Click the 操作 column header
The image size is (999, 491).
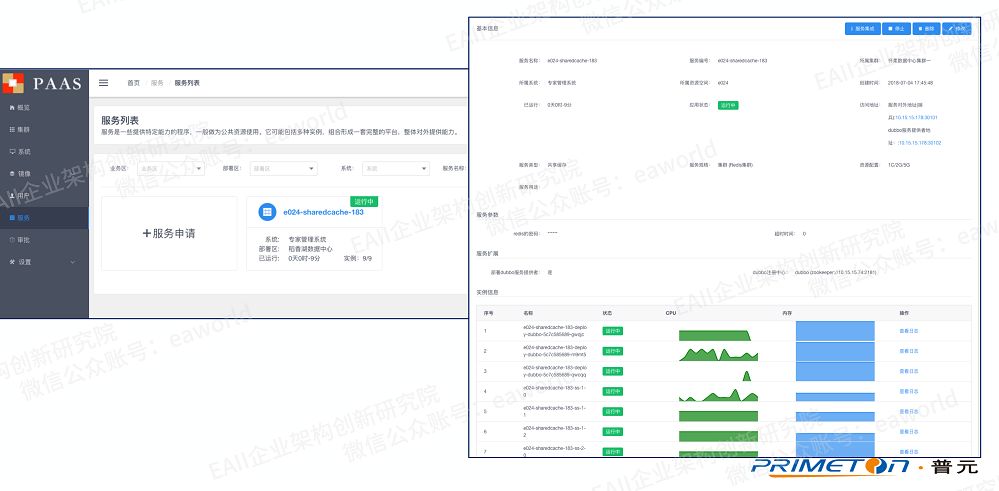pyautogui.click(x=903, y=313)
